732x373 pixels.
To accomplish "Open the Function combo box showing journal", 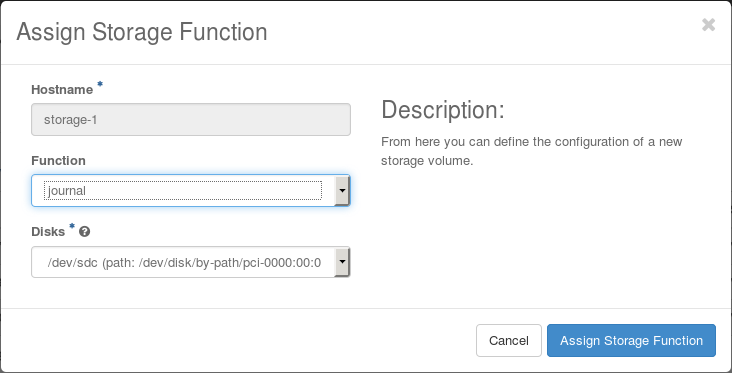I will tap(190, 190).
